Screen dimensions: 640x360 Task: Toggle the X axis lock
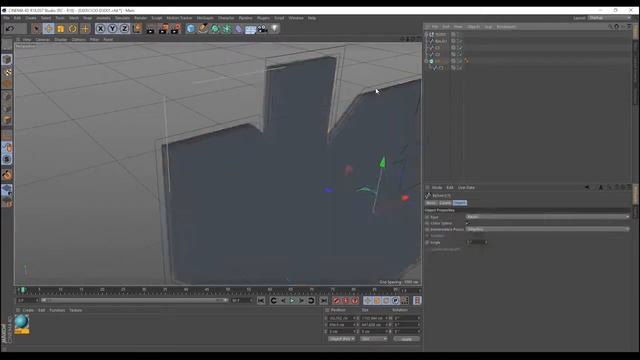pyautogui.click(x=100, y=29)
